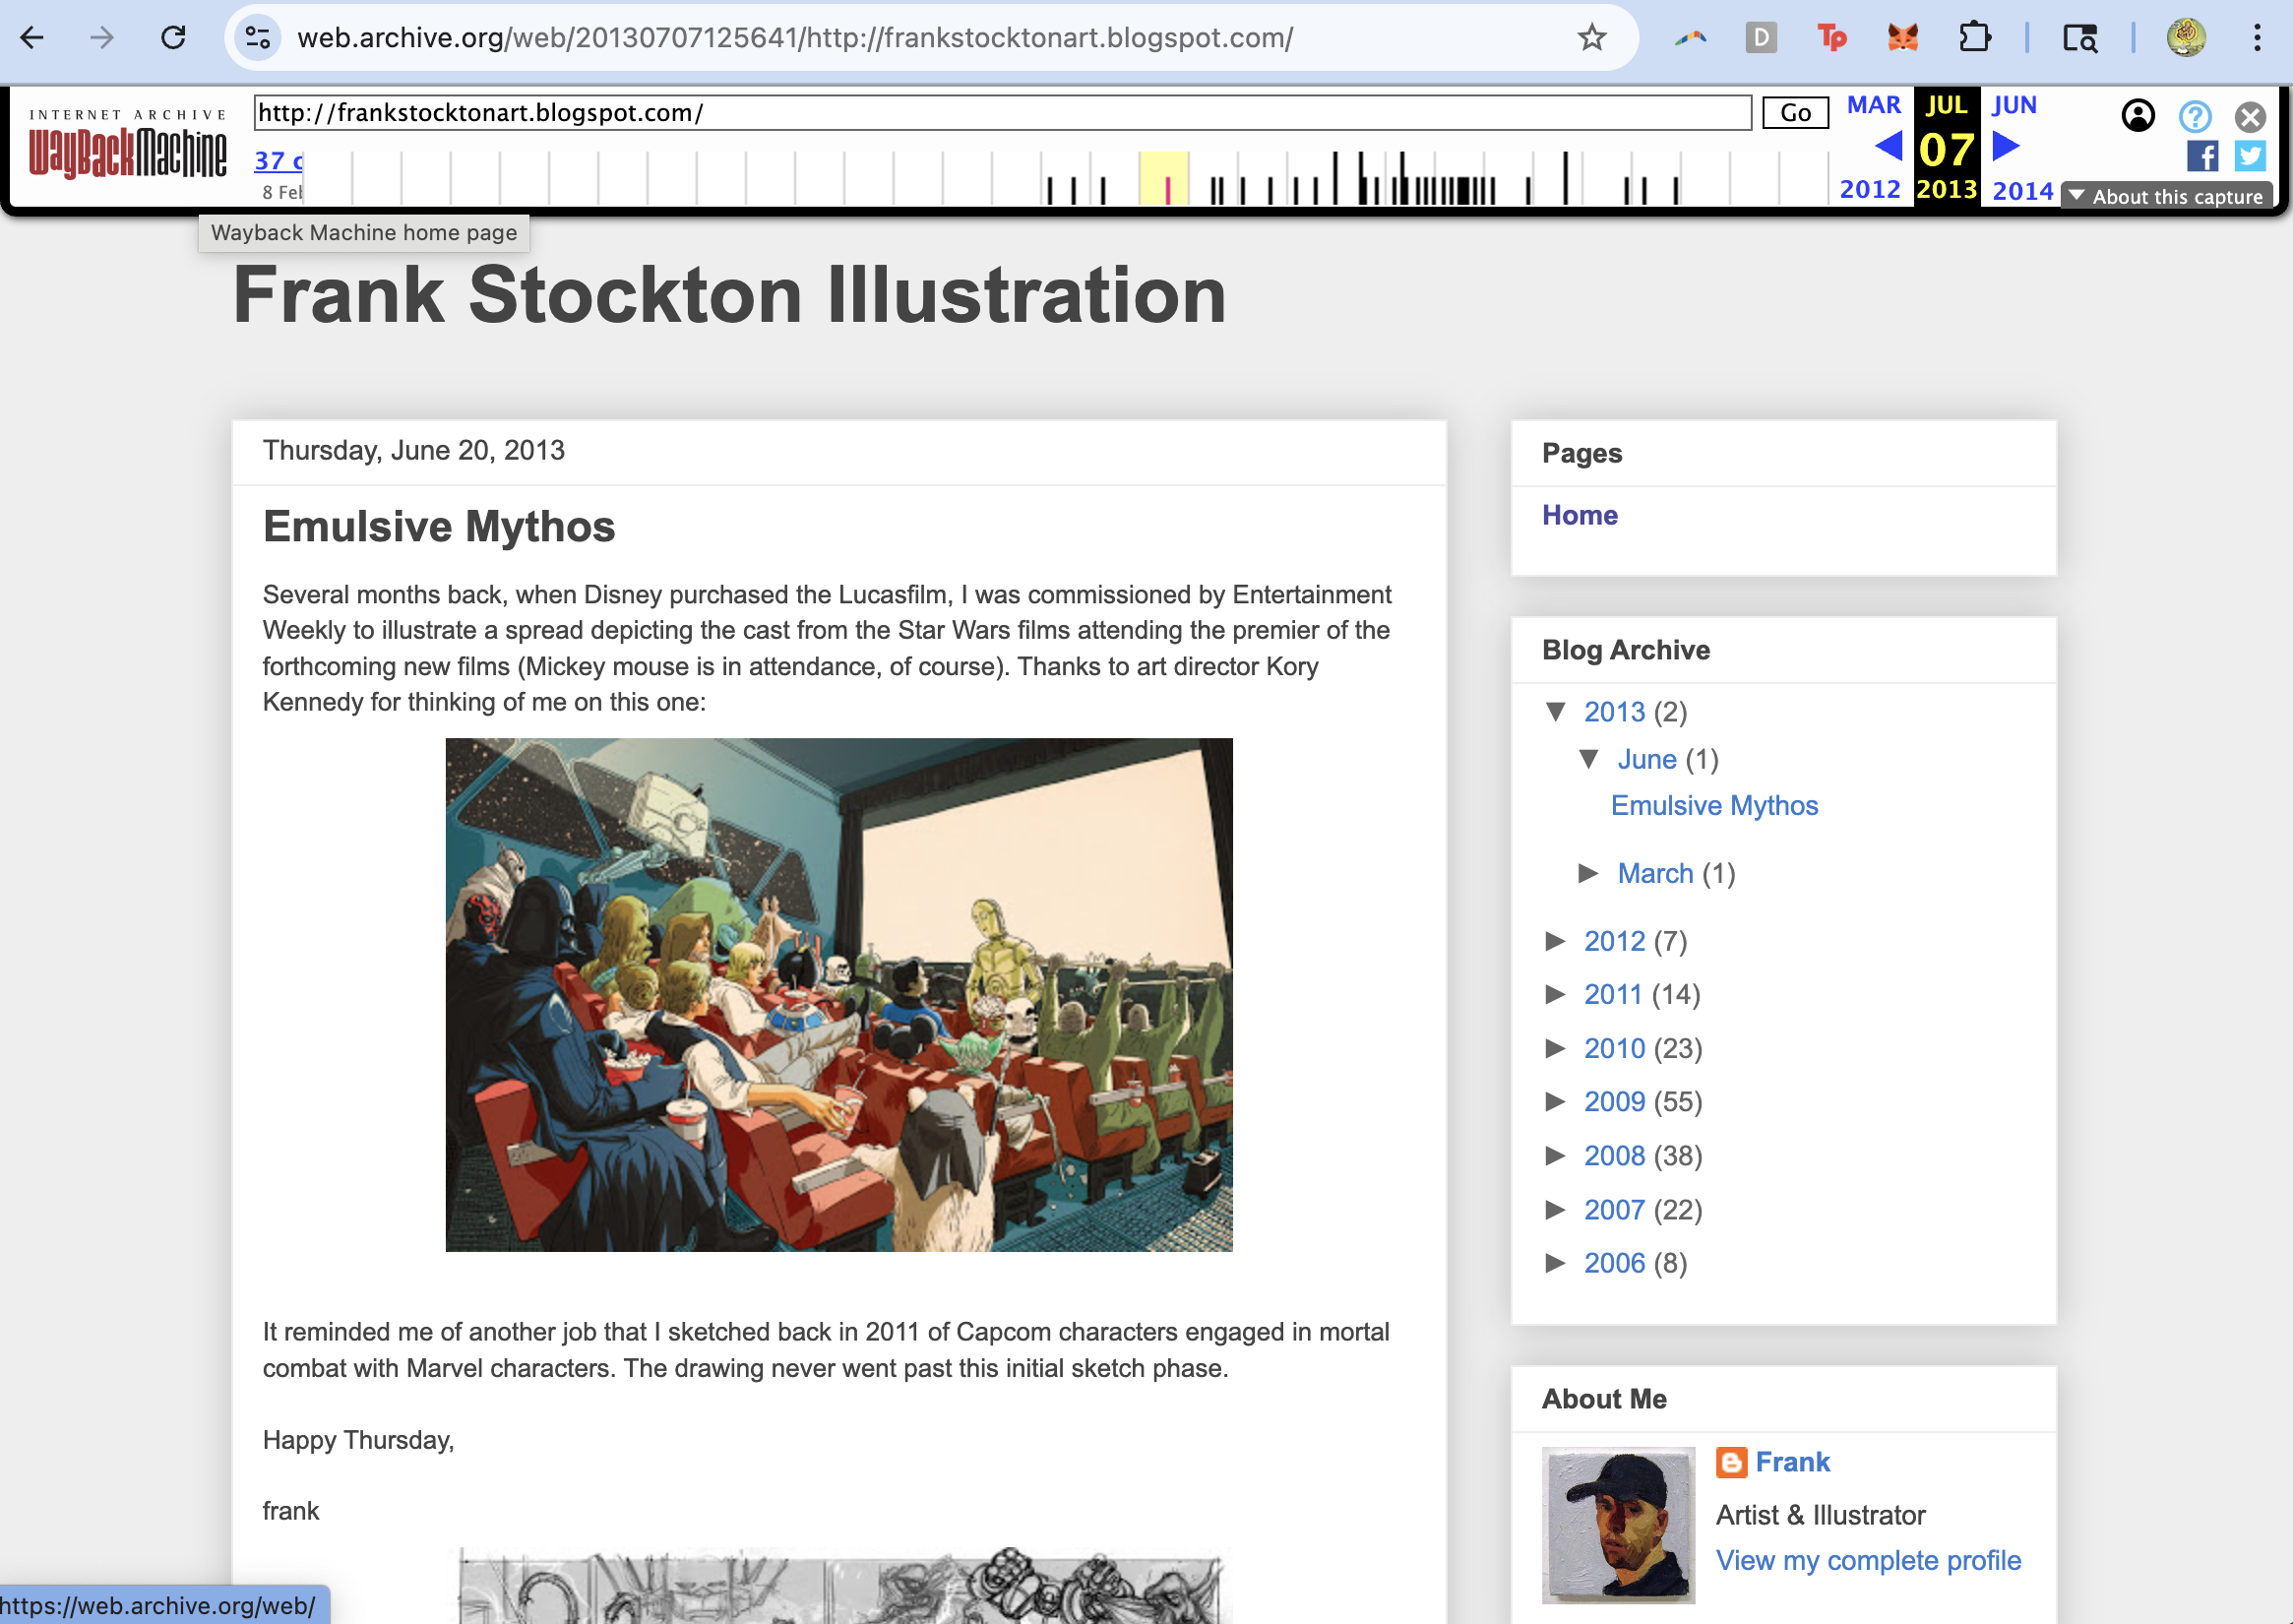Image resolution: width=2293 pixels, height=1624 pixels.
Task: Share this capture via the Facebook icon
Action: click(2202, 157)
